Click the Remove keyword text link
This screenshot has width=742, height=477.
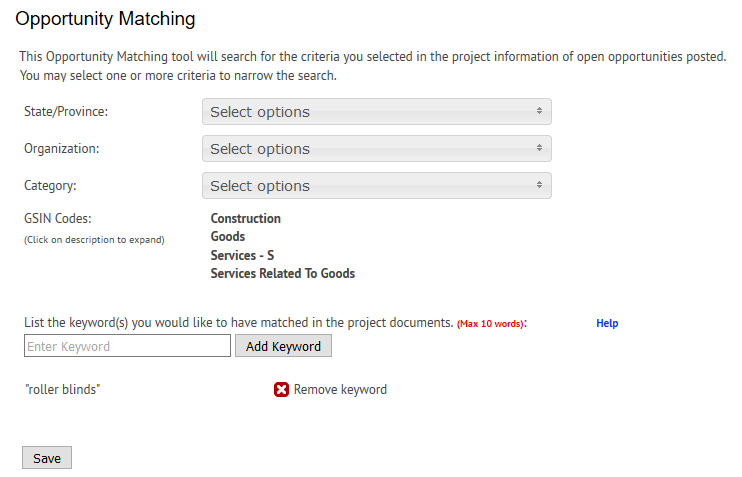(340, 390)
